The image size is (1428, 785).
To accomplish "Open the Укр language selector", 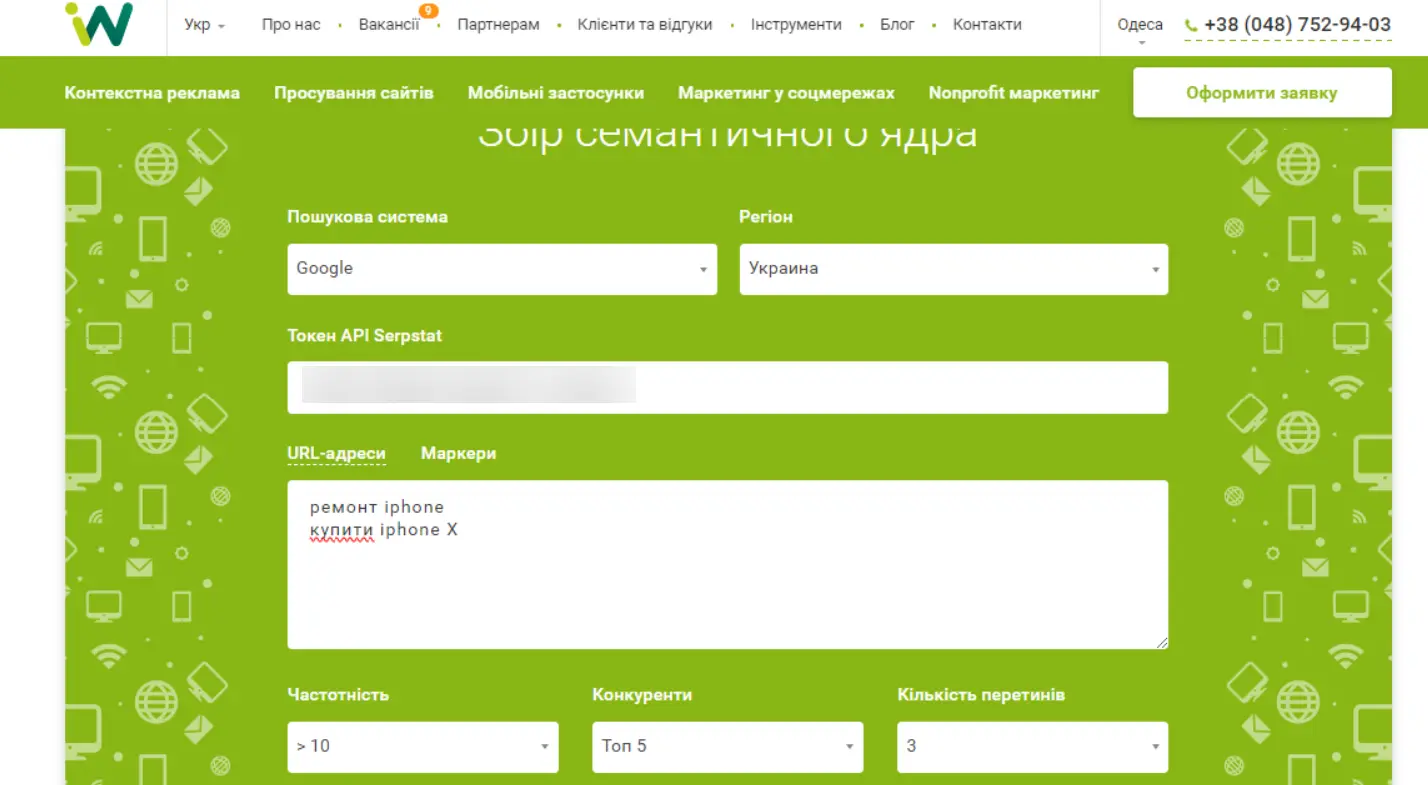I will click(204, 25).
